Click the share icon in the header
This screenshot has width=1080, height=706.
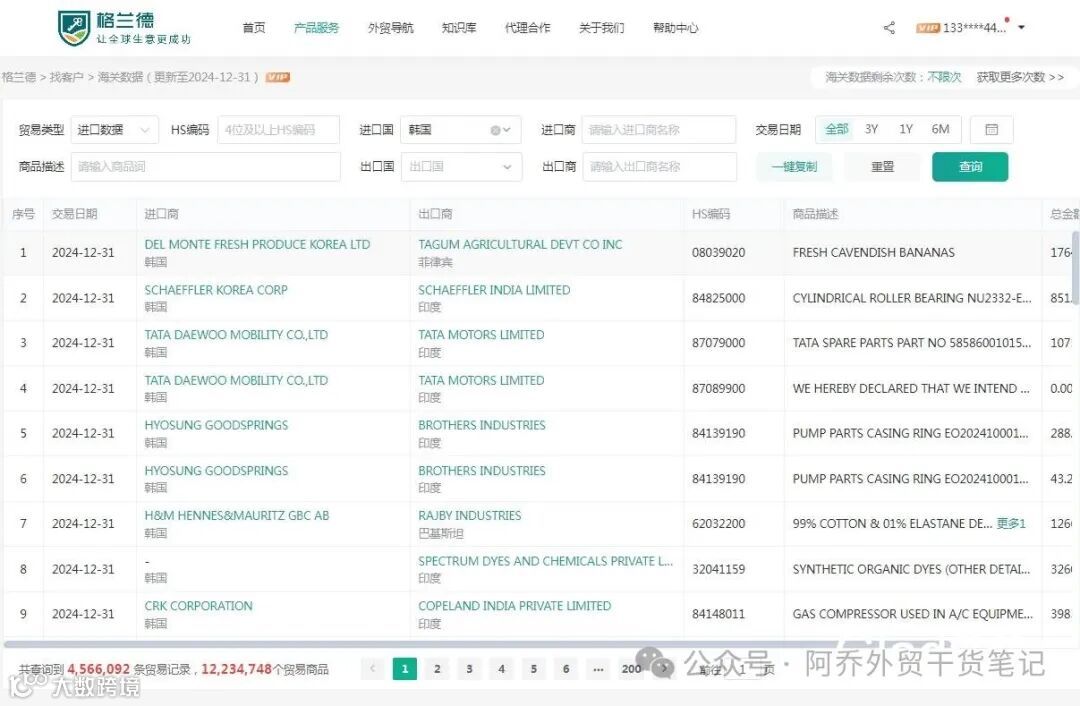coord(889,28)
